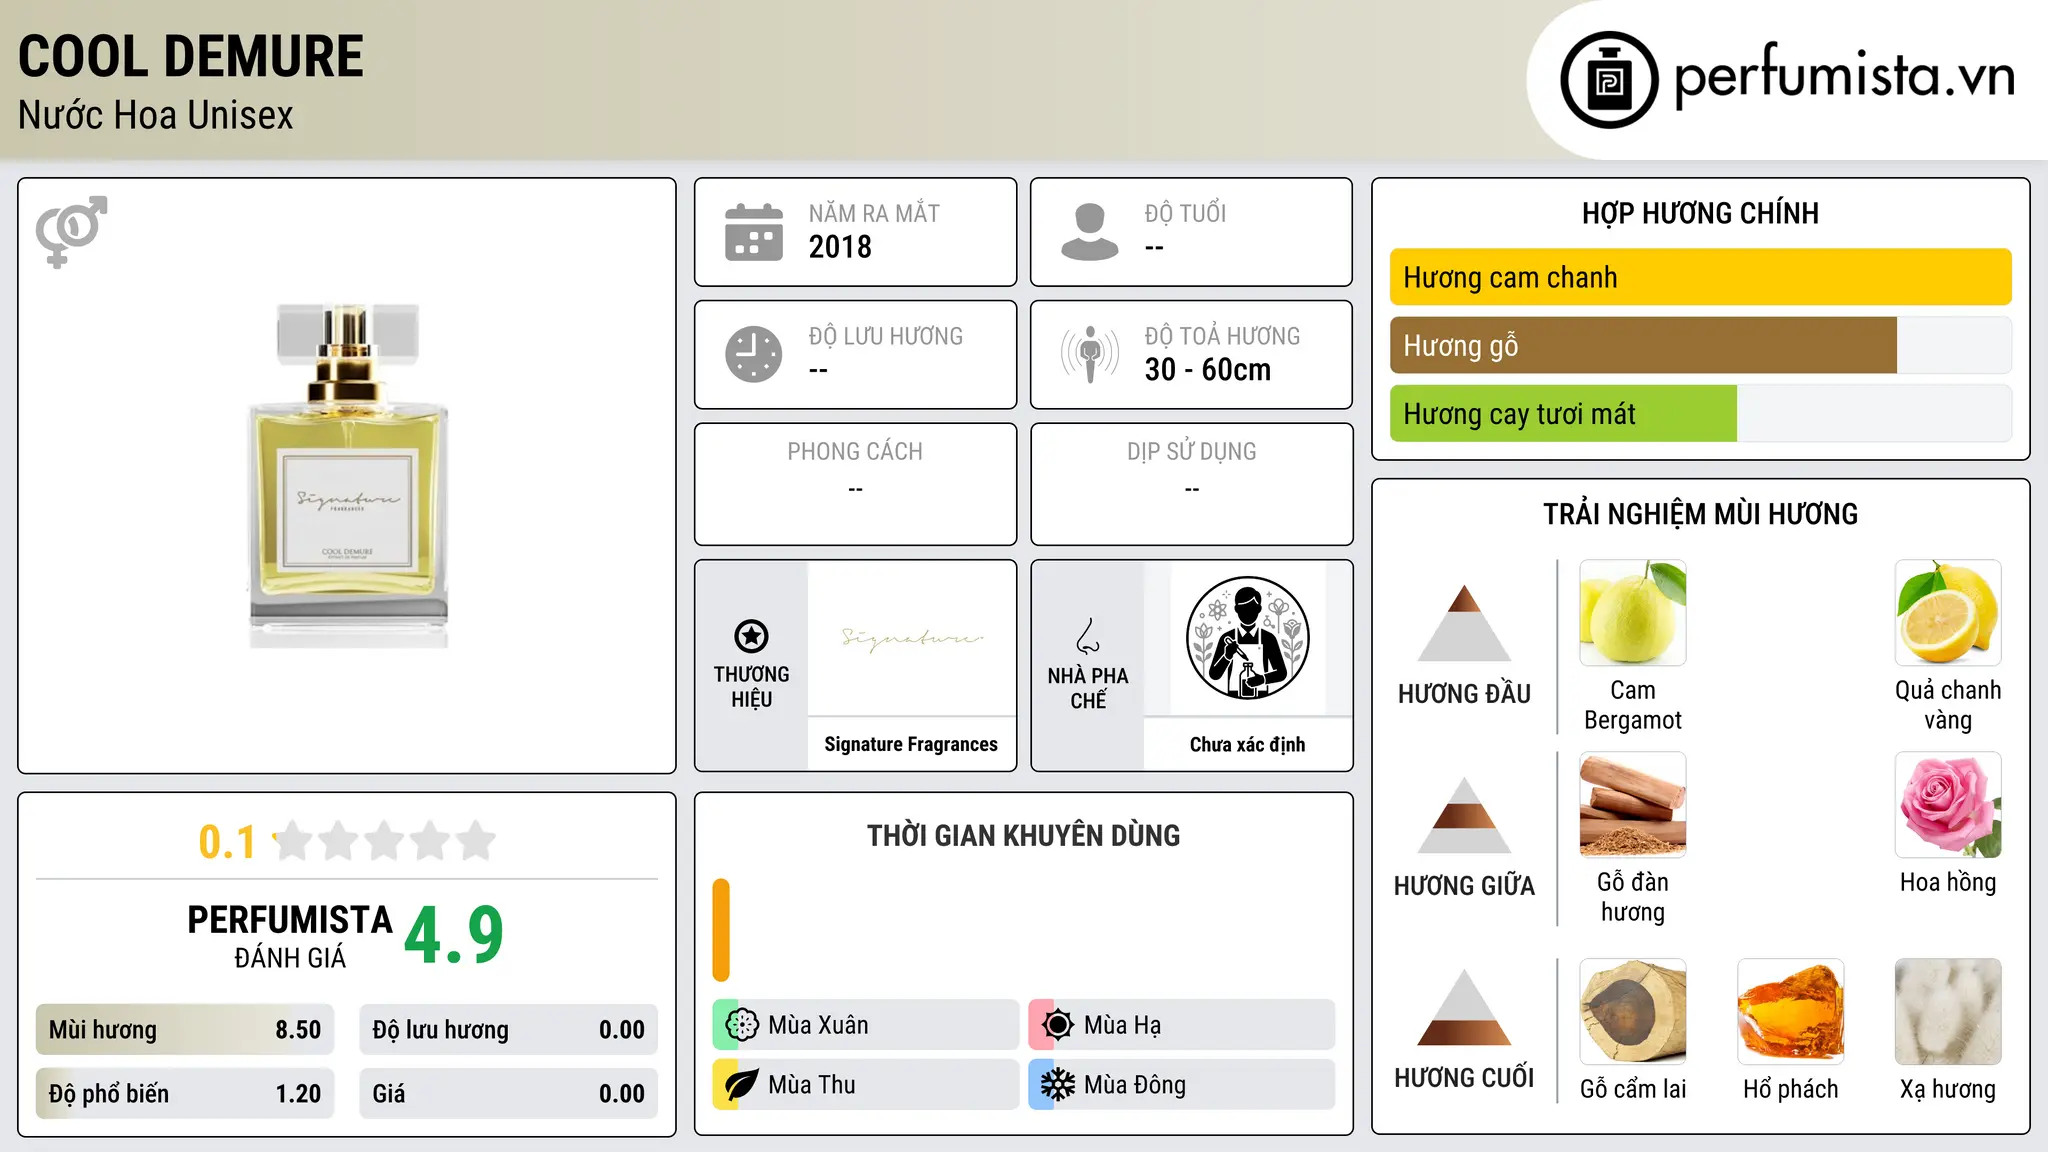The image size is (2048, 1152).
Task: Open the Signature Fragrances brand link
Action: click(x=911, y=744)
